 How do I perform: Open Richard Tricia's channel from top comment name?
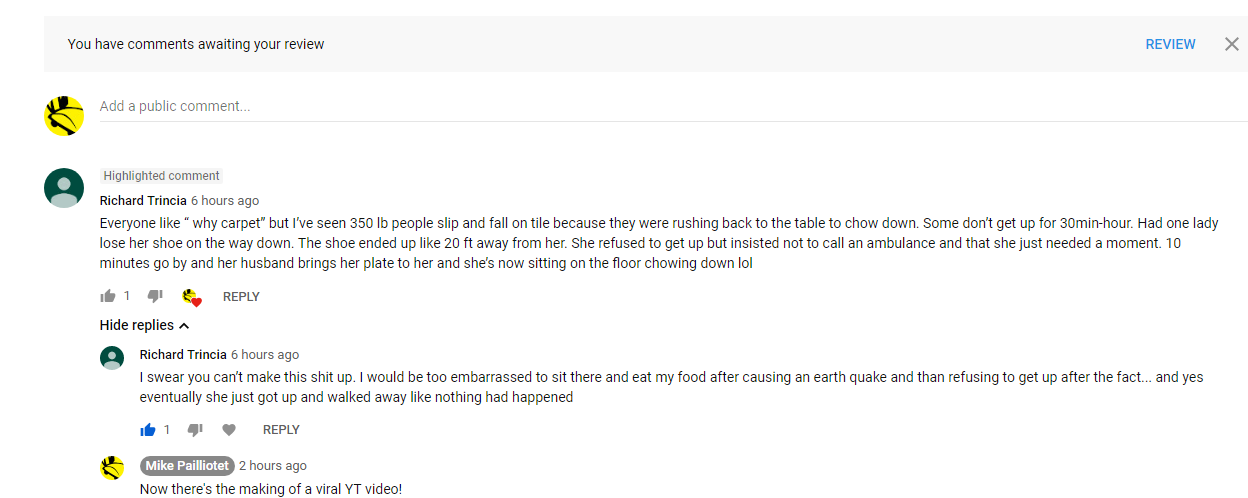pos(143,201)
